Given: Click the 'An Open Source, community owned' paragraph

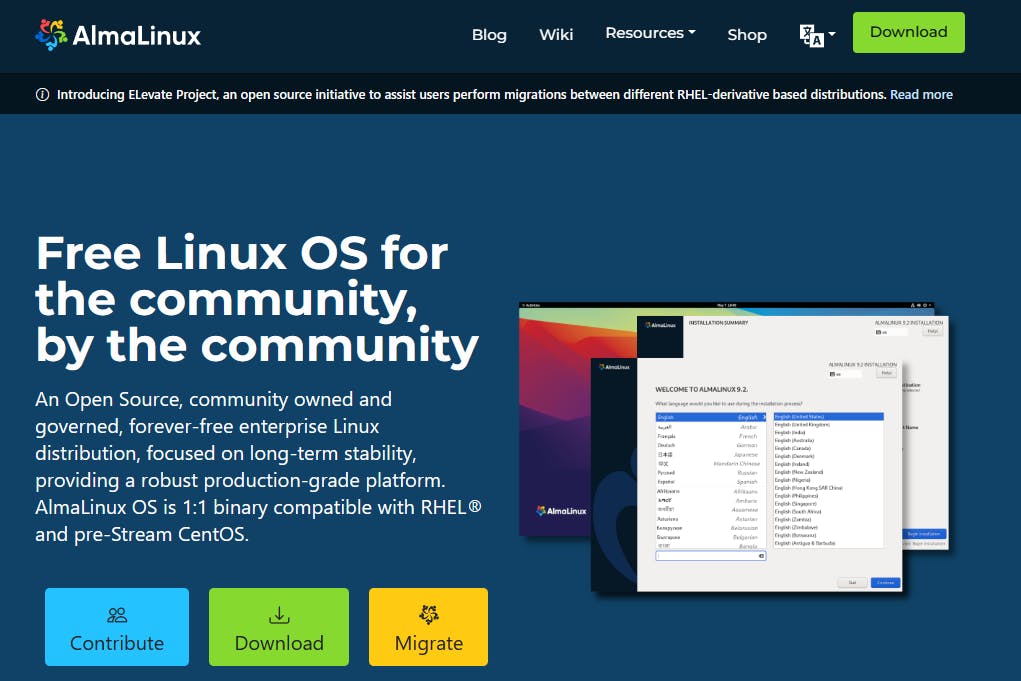Looking at the screenshot, I should point(259,467).
